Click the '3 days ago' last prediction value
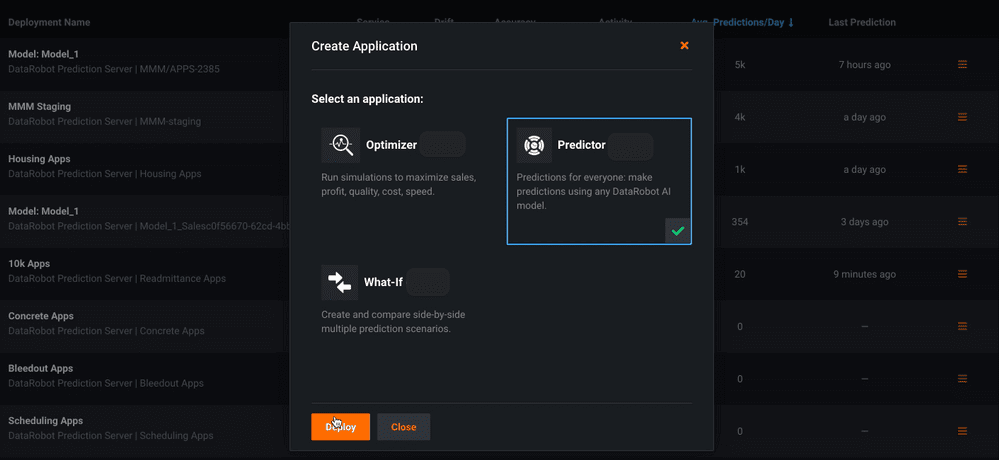Image resolution: width=999 pixels, height=460 pixels. pos(864,222)
